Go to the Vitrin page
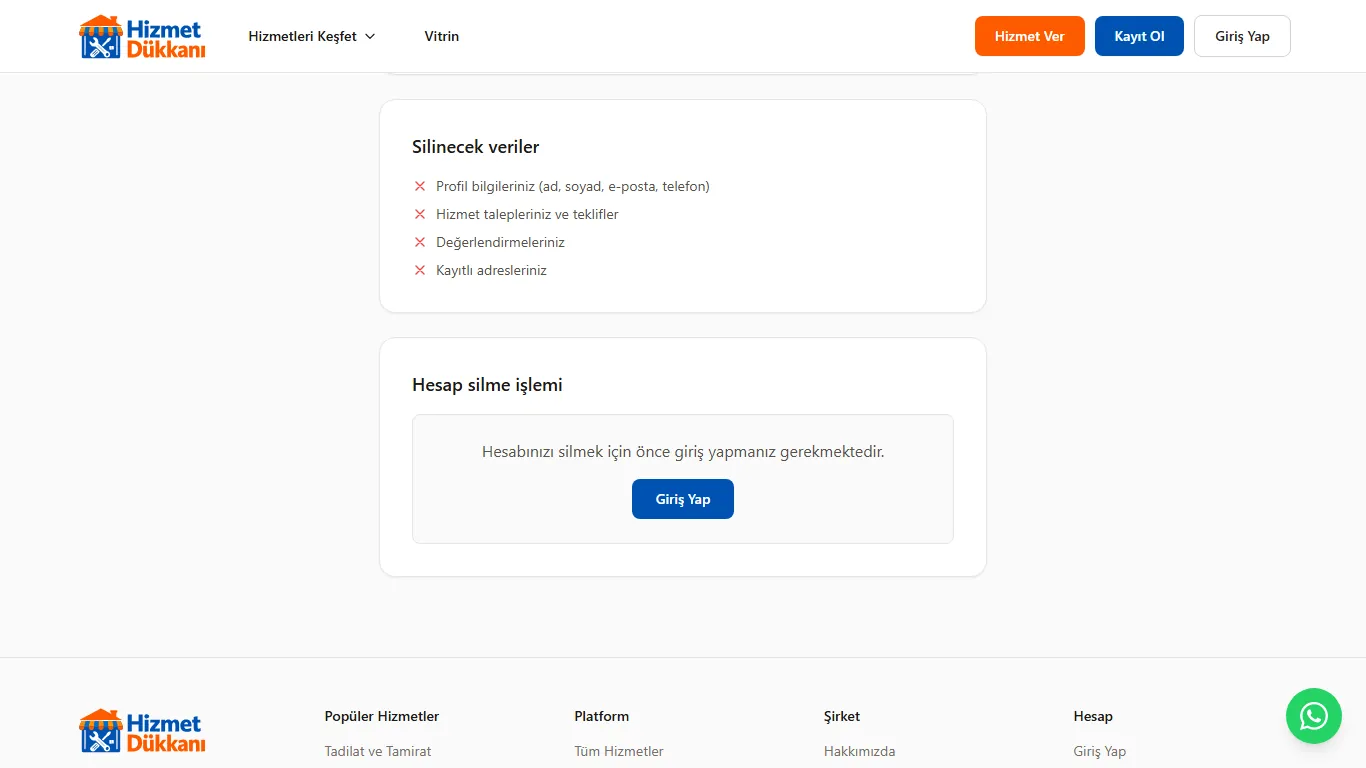1366x768 pixels. 442,36
